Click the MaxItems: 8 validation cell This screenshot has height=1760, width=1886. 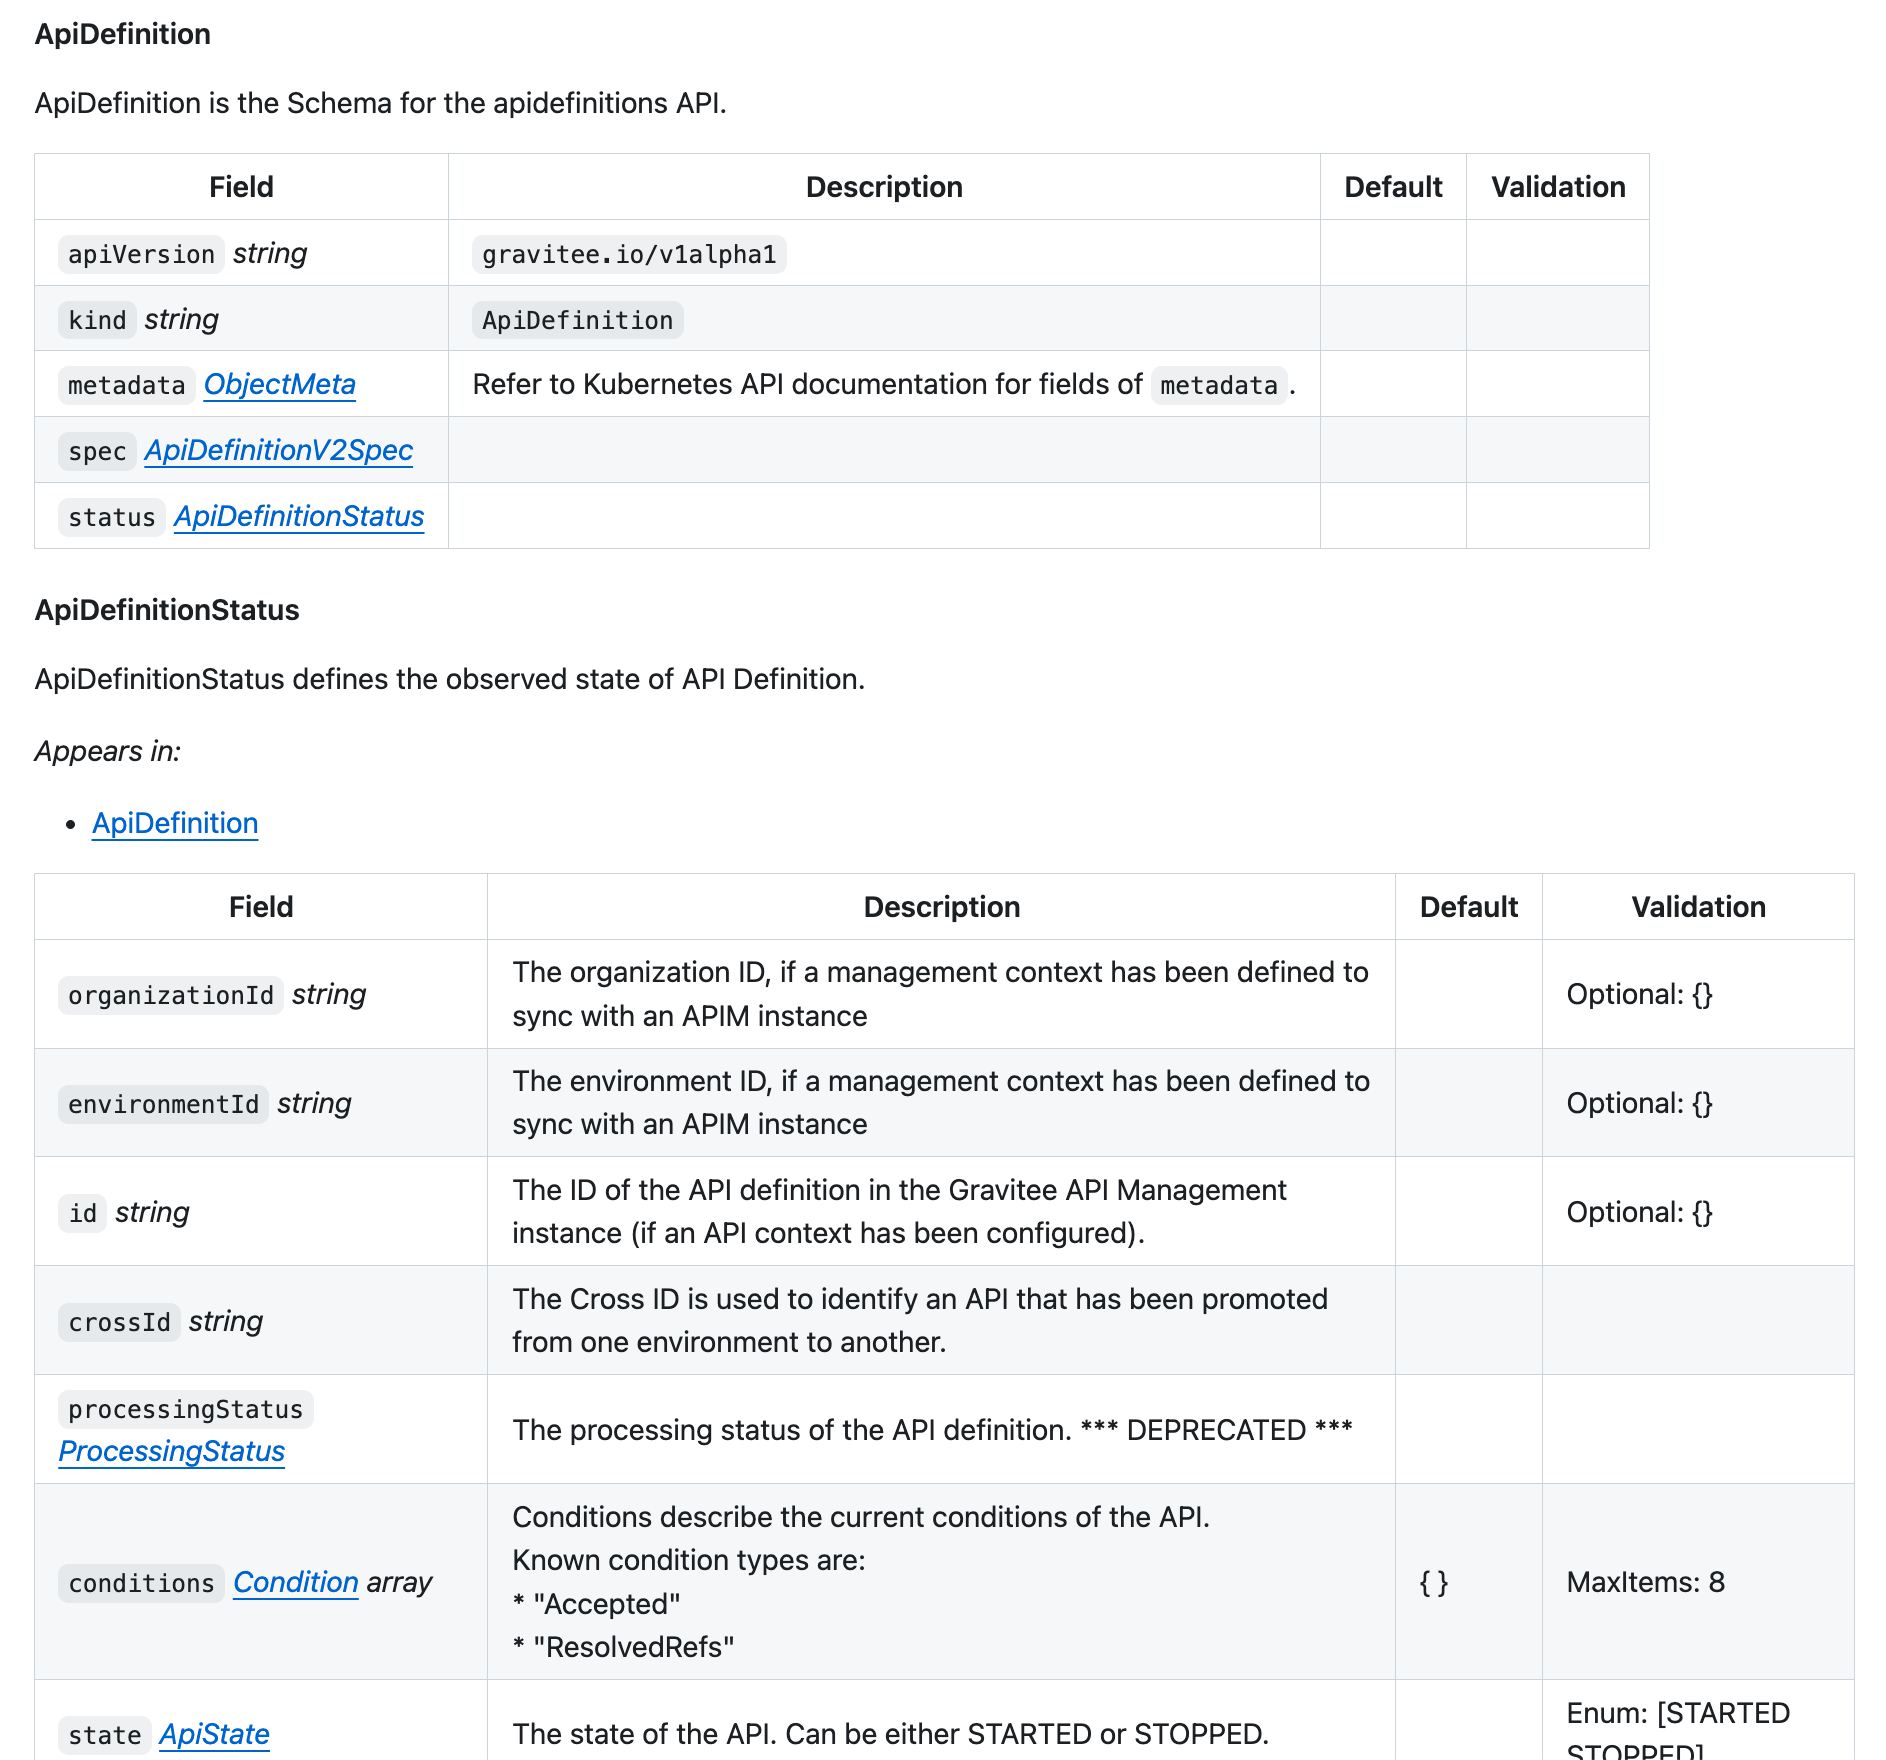click(x=1645, y=1582)
